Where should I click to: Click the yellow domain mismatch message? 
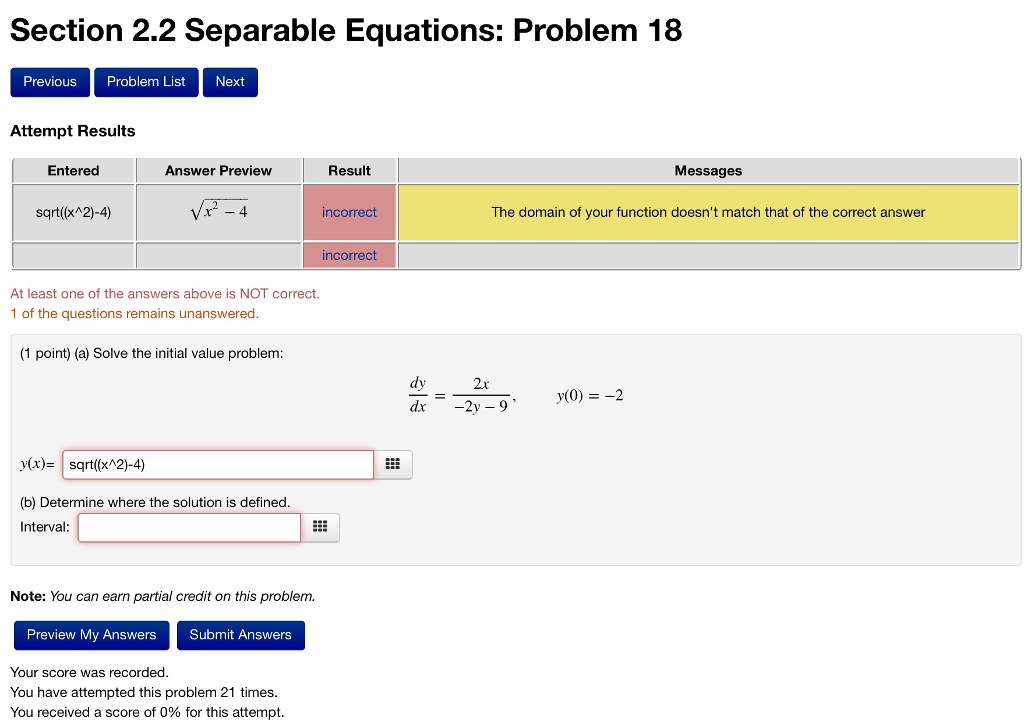pyautogui.click(x=708, y=212)
